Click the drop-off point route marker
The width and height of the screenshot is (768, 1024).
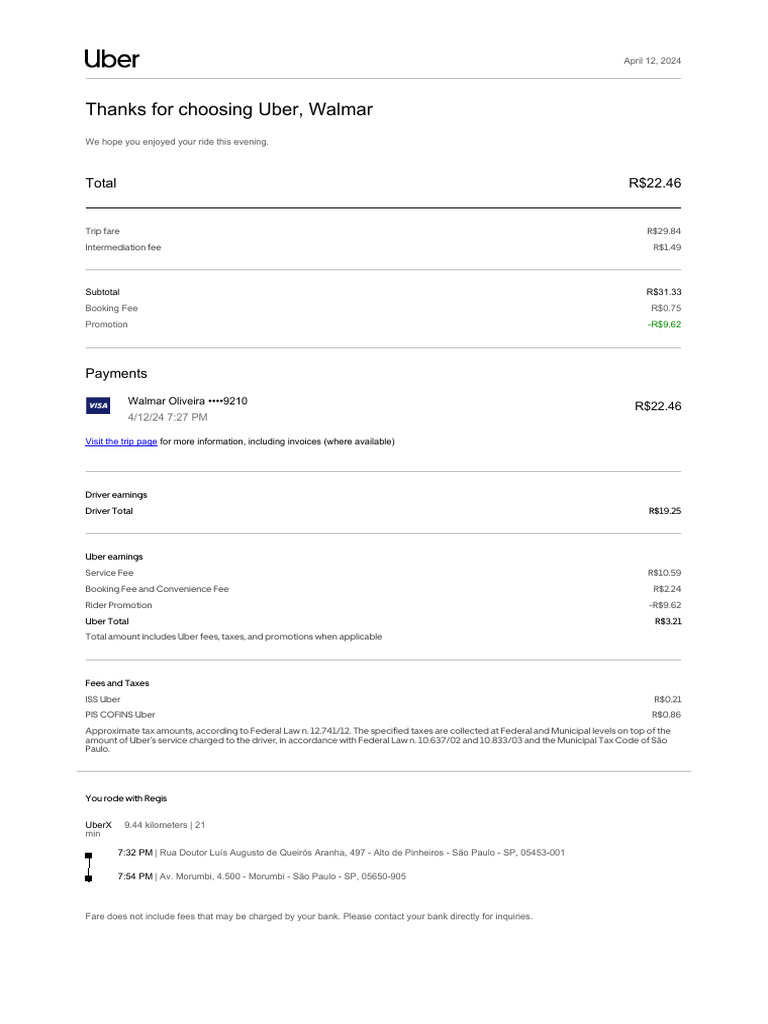(88, 878)
